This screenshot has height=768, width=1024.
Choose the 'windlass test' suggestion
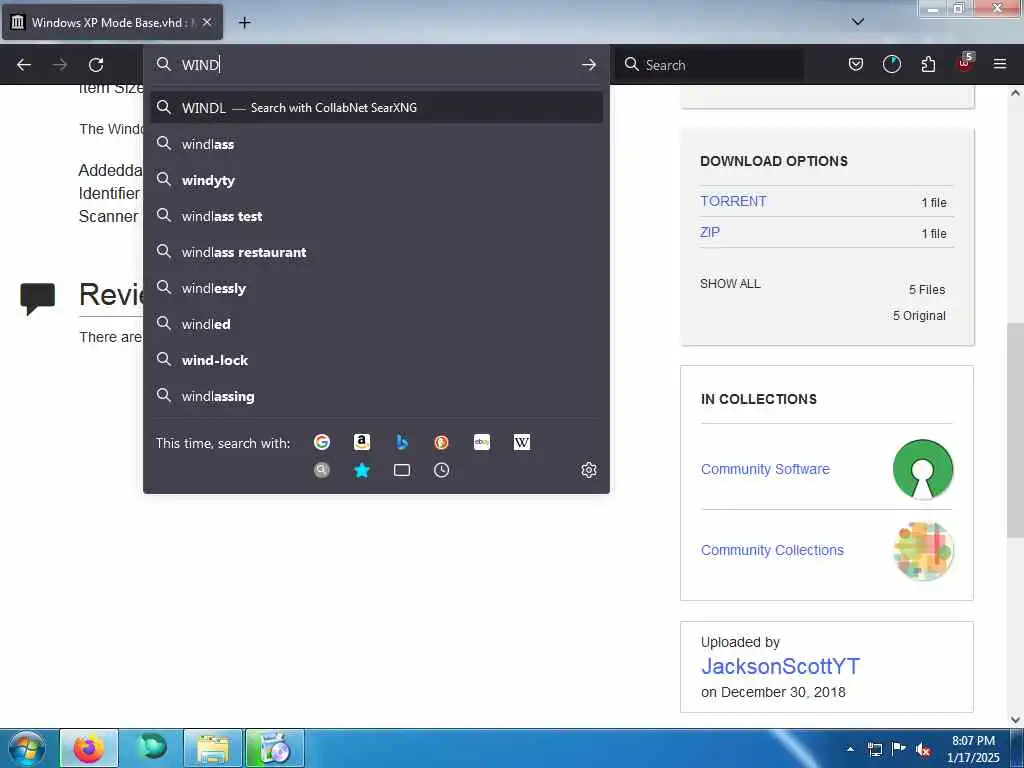(376, 216)
